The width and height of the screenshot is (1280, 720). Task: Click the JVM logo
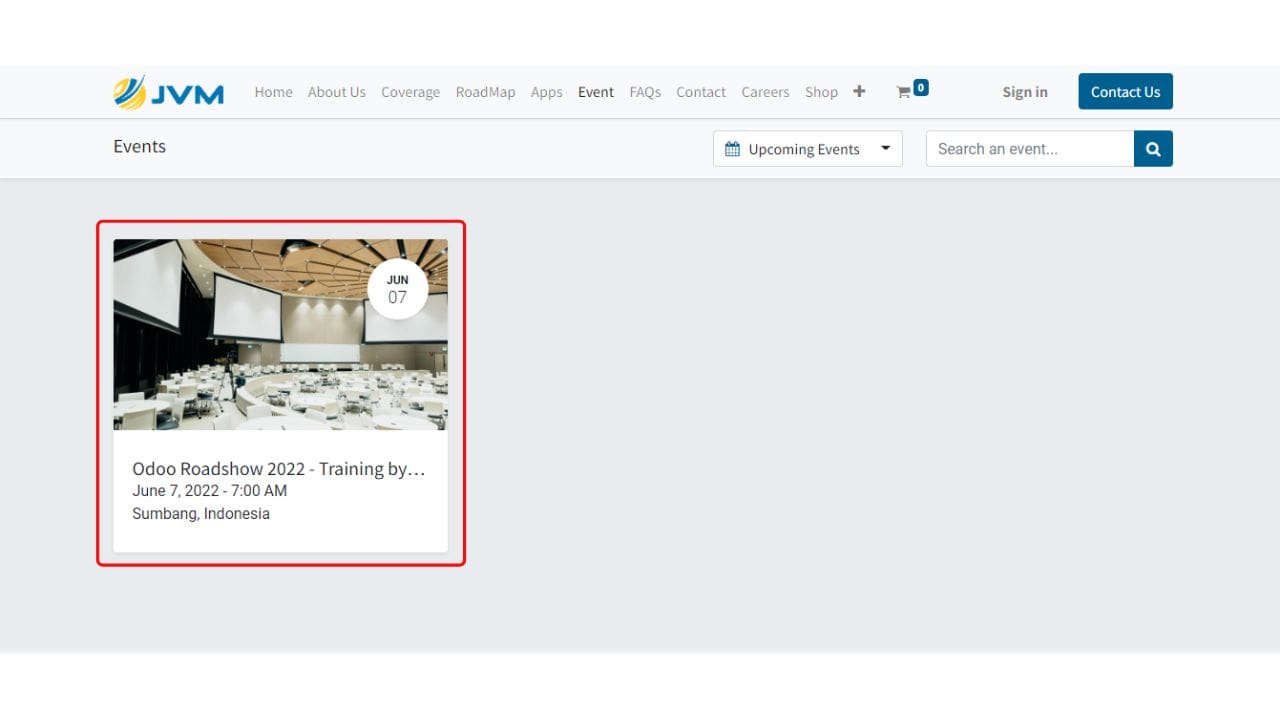click(x=168, y=92)
